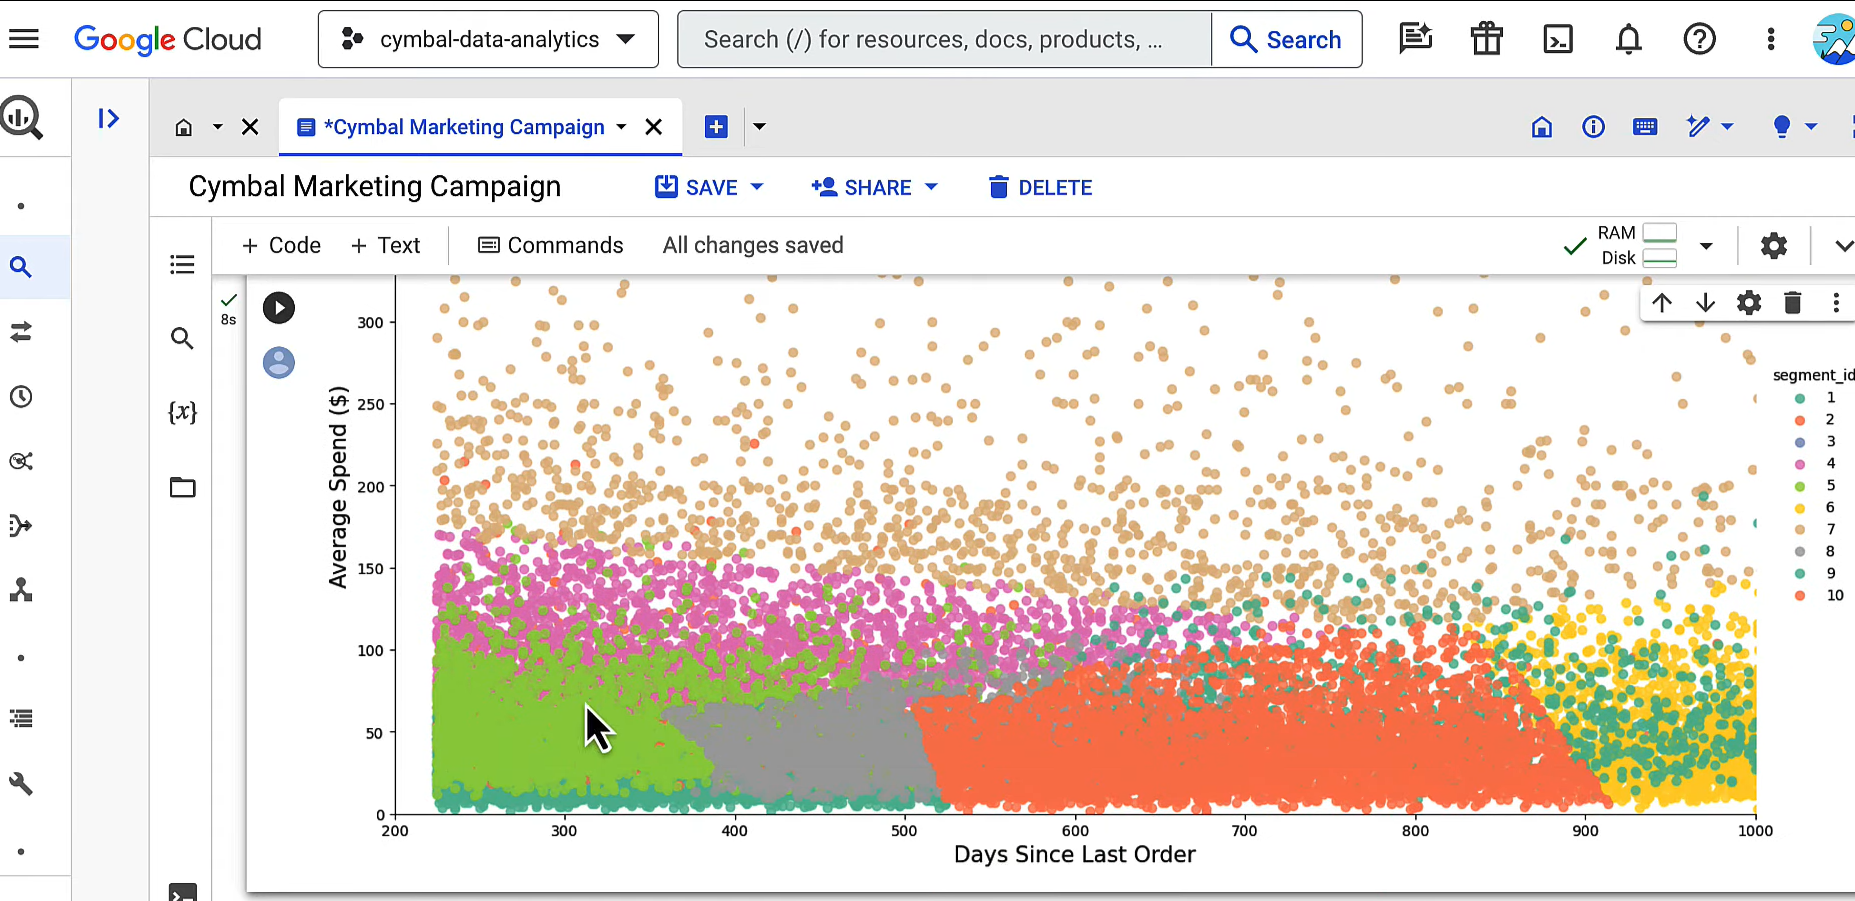Open the new tab options dropdown arrow
This screenshot has height=901, width=1855.
tap(759, 127)
